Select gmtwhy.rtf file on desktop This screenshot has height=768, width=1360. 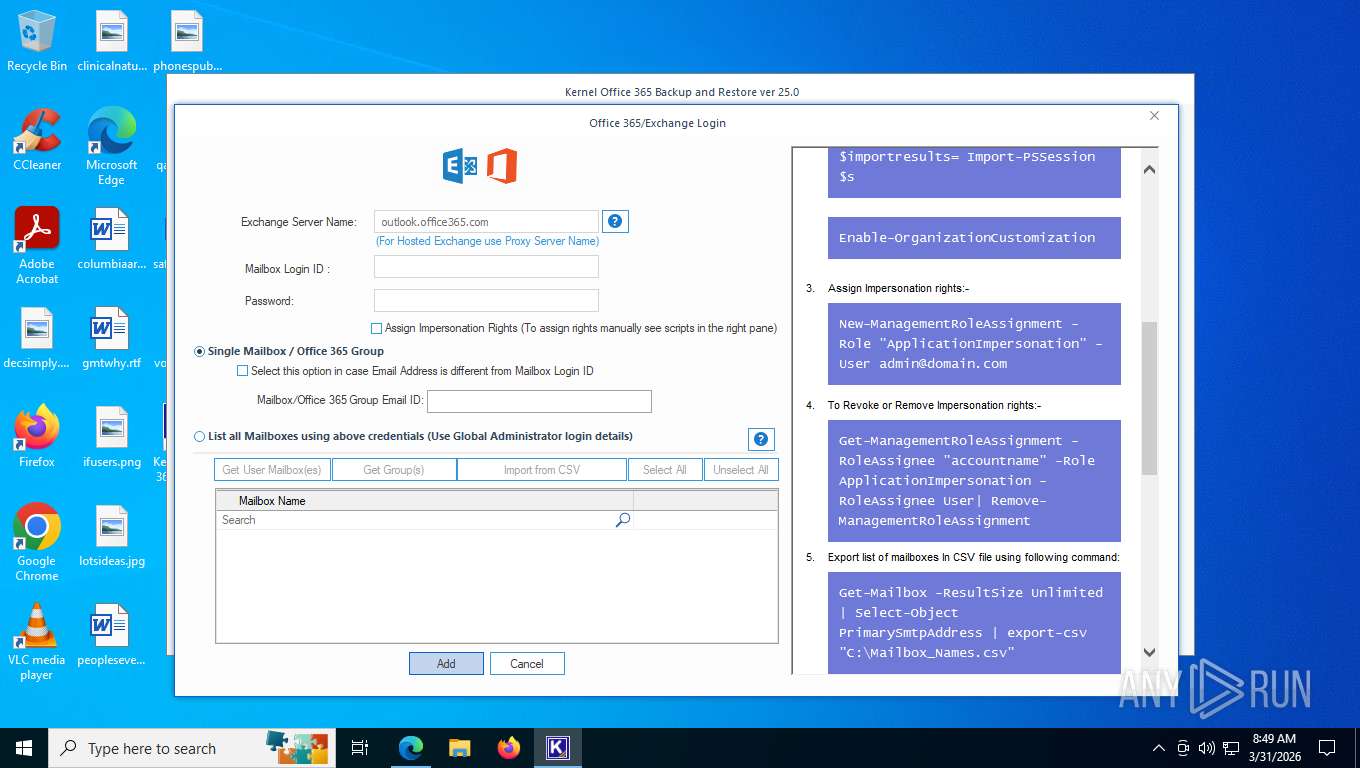[x=111, y=339]
